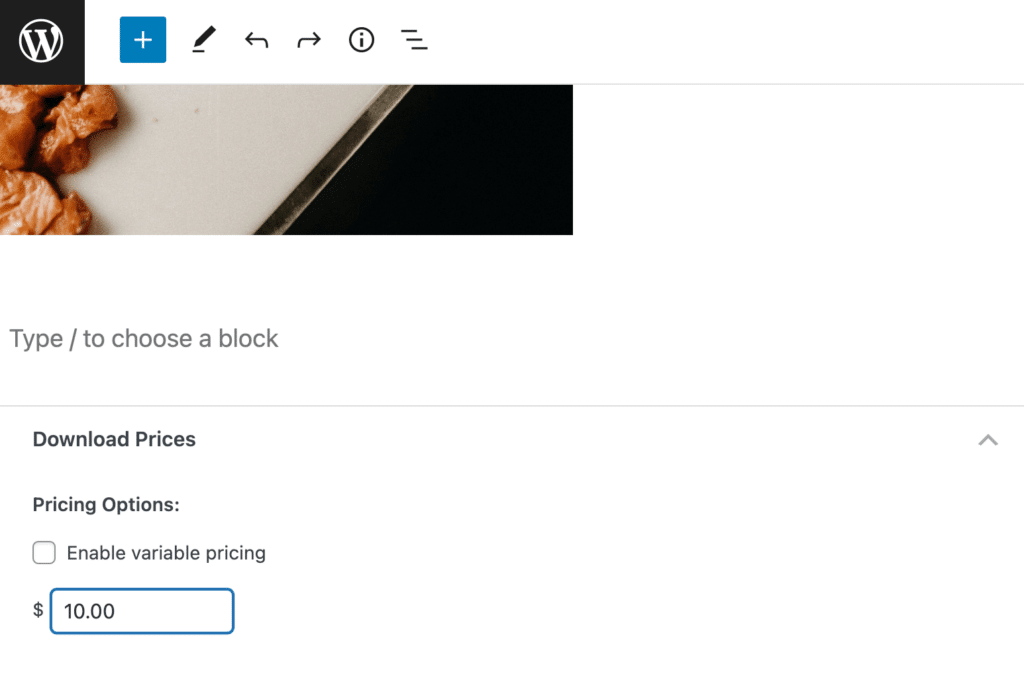Click the WordPress logo icon
The width and height of the screenshot is (1024, 682).
pyautogui.click(x=41, y=41)
